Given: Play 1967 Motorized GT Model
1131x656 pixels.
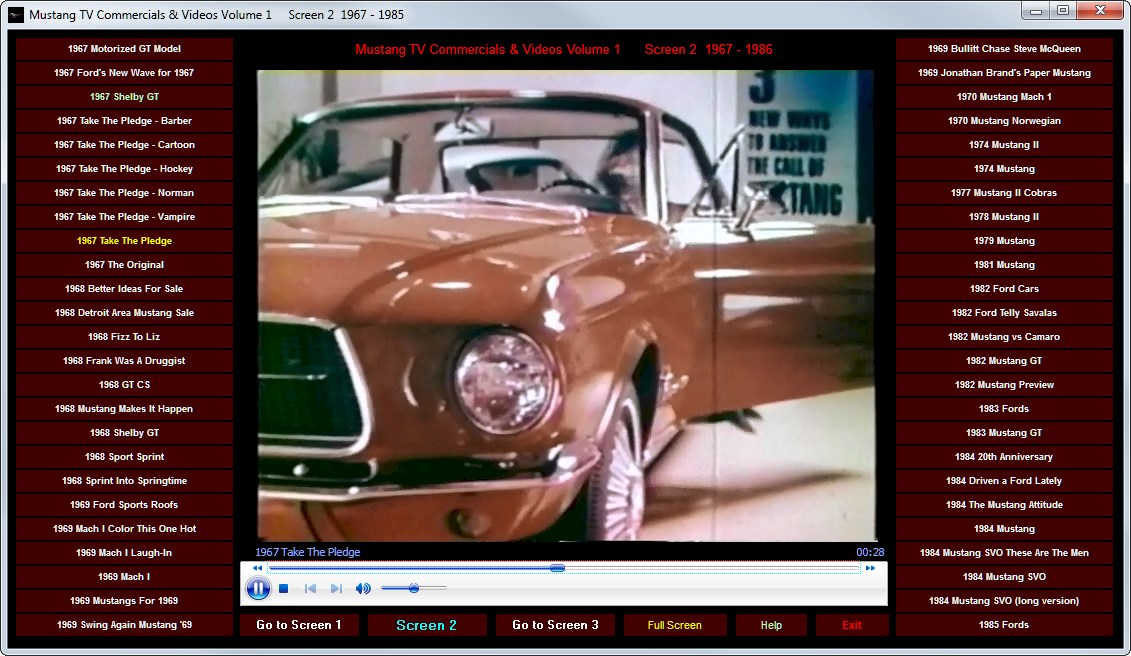Looking at the screenshot, I should click(124, 49).
